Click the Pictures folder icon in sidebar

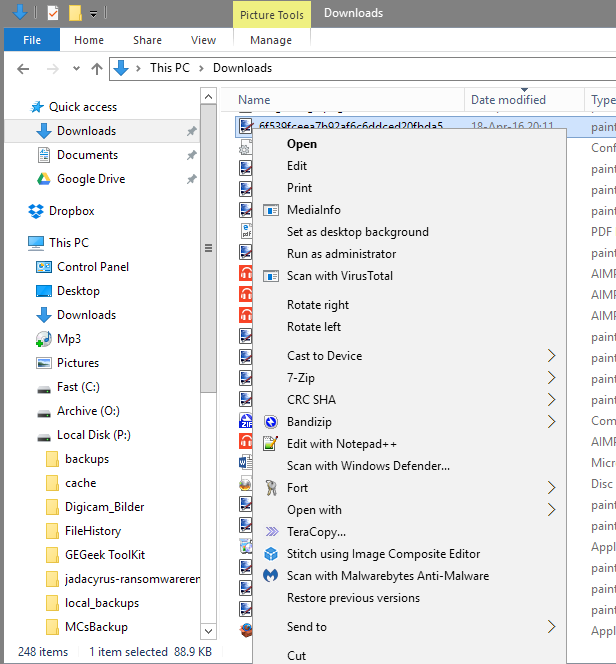pos(44,363)
